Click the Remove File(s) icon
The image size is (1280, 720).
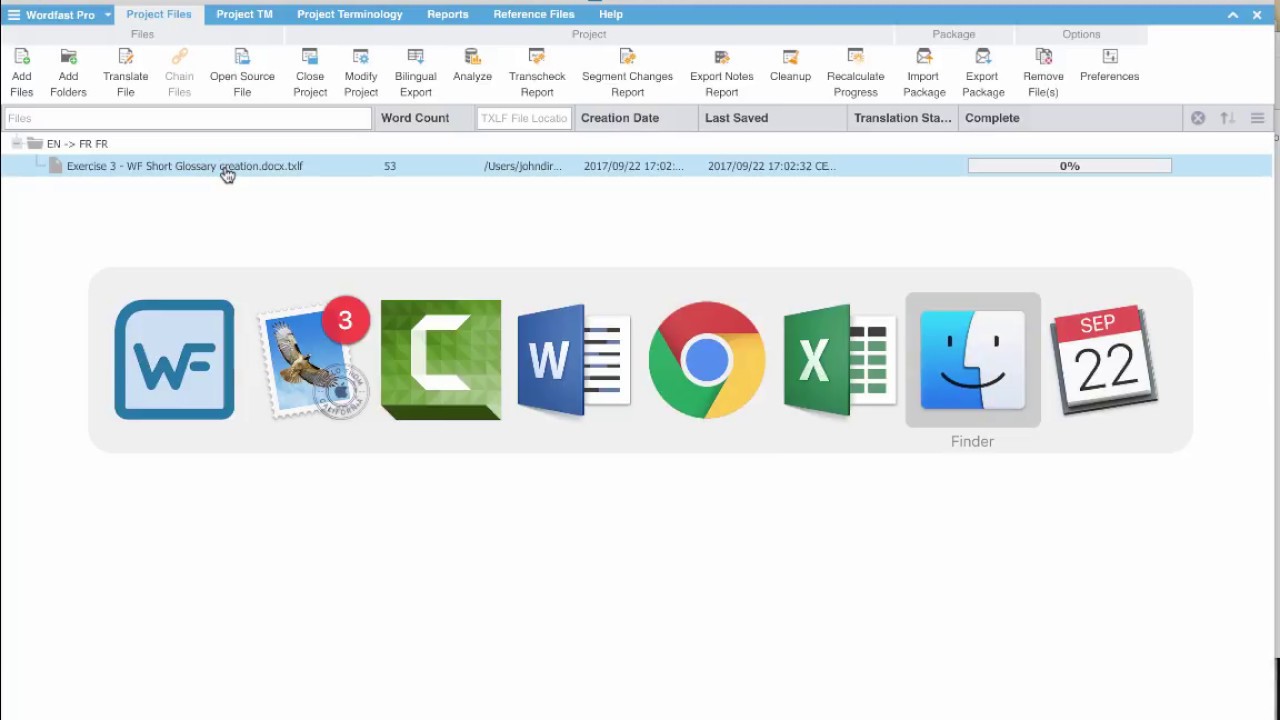[1043, 57]
